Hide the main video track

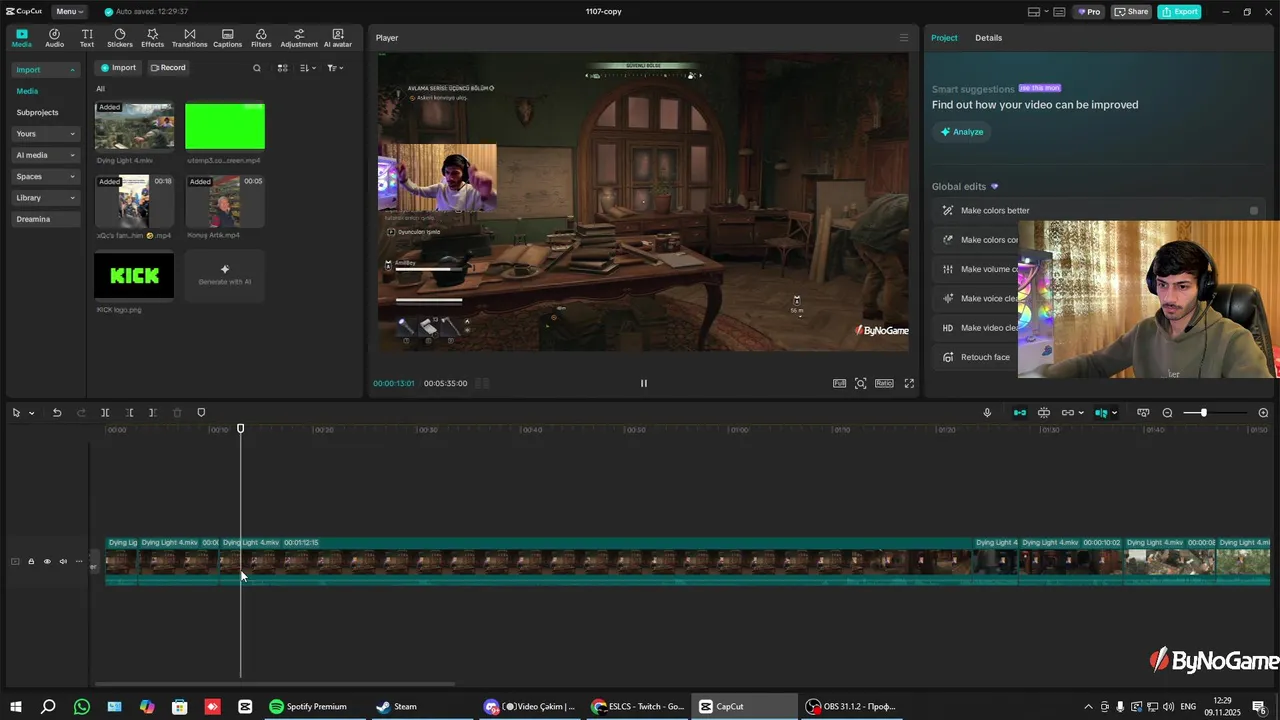(x=47, y=561)
